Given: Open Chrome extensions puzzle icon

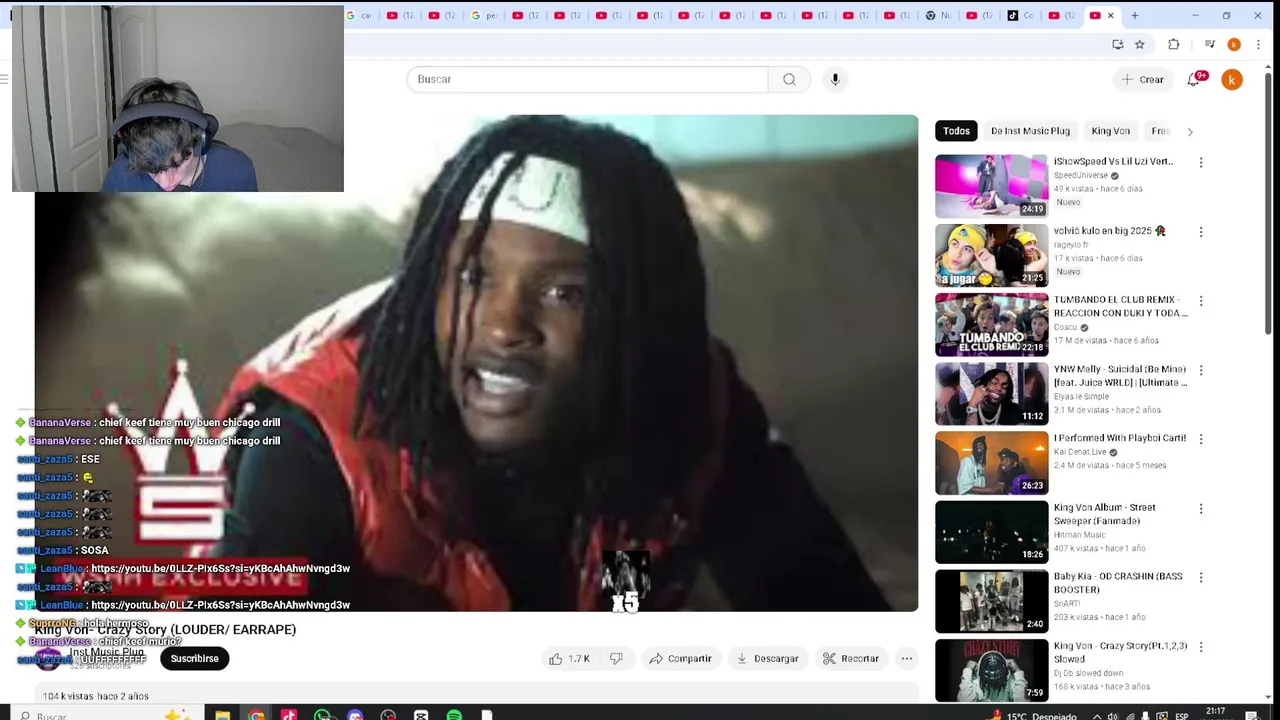Looking at the screenshot, I should (1174, 44).
